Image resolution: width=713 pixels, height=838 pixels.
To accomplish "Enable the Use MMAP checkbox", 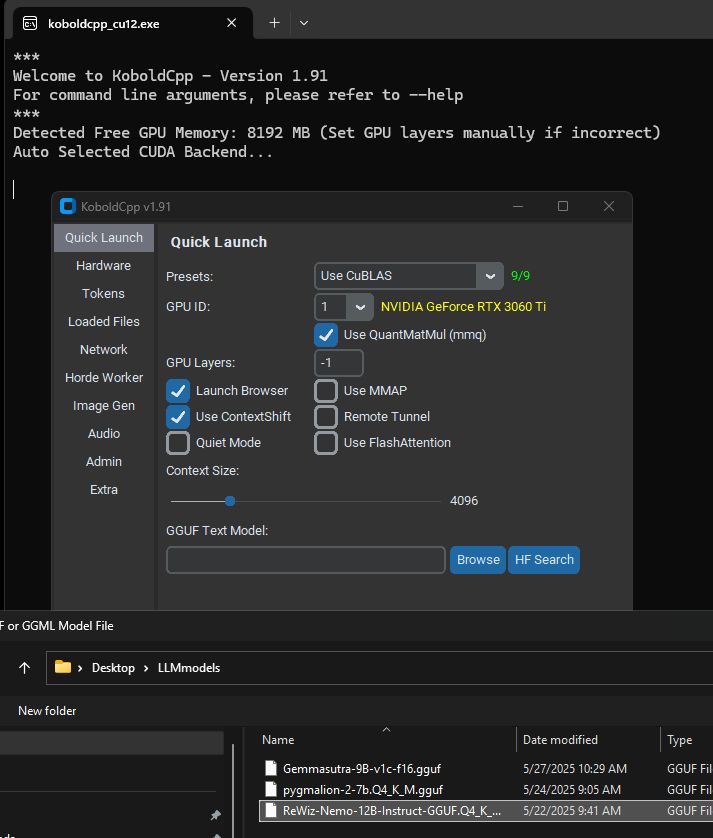I will tap(326, 391).
